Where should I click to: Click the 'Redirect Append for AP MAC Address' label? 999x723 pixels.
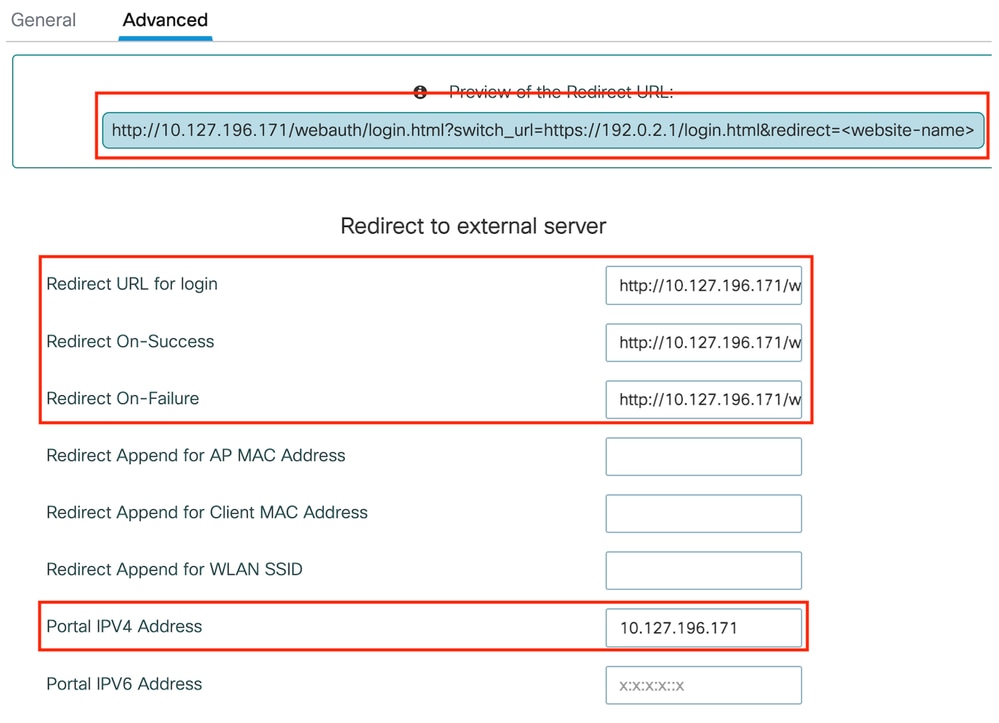(x=196, y=455)
